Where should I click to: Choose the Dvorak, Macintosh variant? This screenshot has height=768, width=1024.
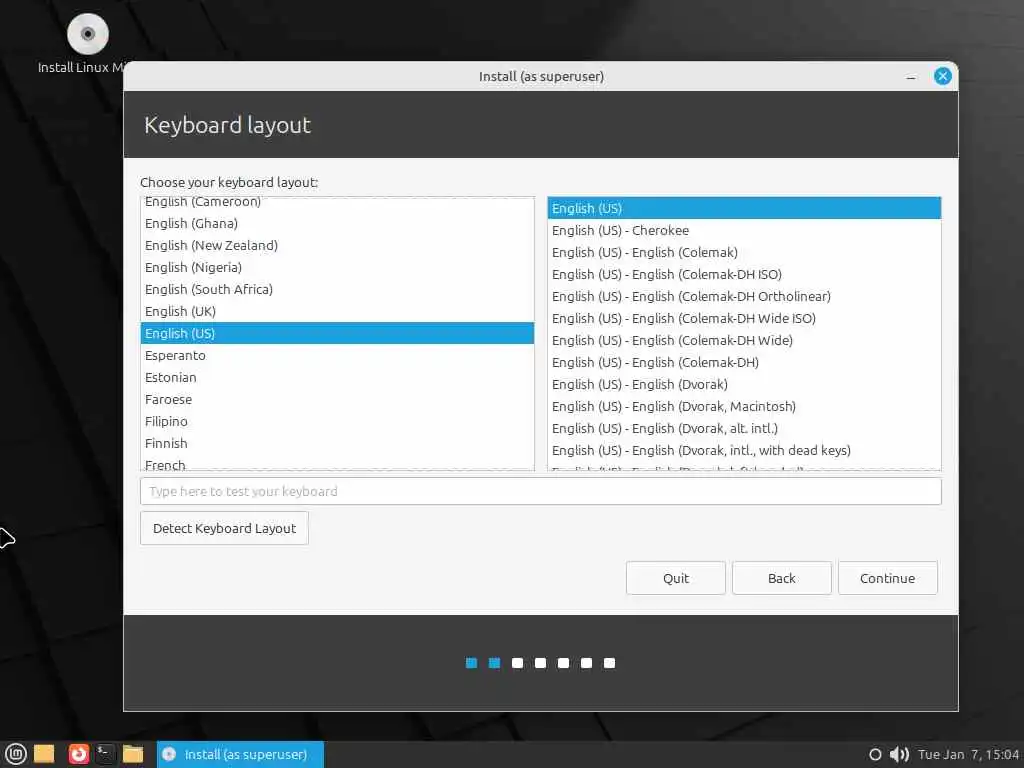pyautogui.click(x=744, y=406)
